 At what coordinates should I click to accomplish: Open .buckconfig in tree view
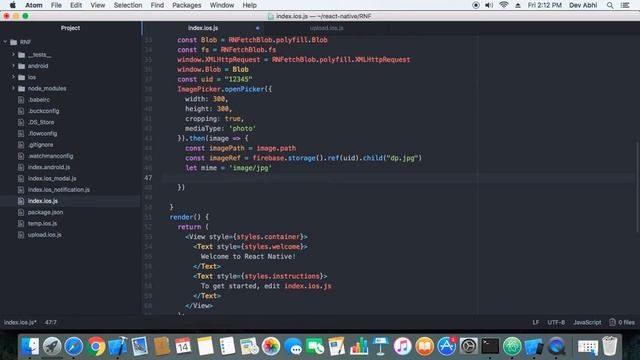point(43,111)
